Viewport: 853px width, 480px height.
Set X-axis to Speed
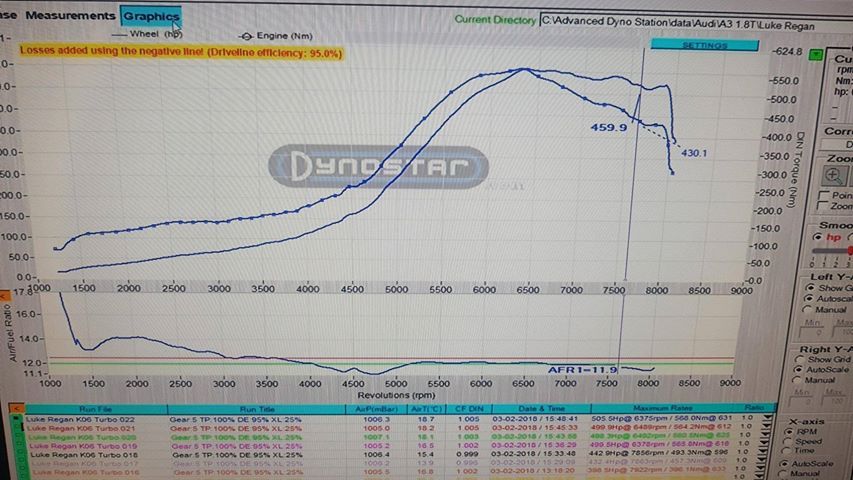pyautogui.click(x=788, y=441)
